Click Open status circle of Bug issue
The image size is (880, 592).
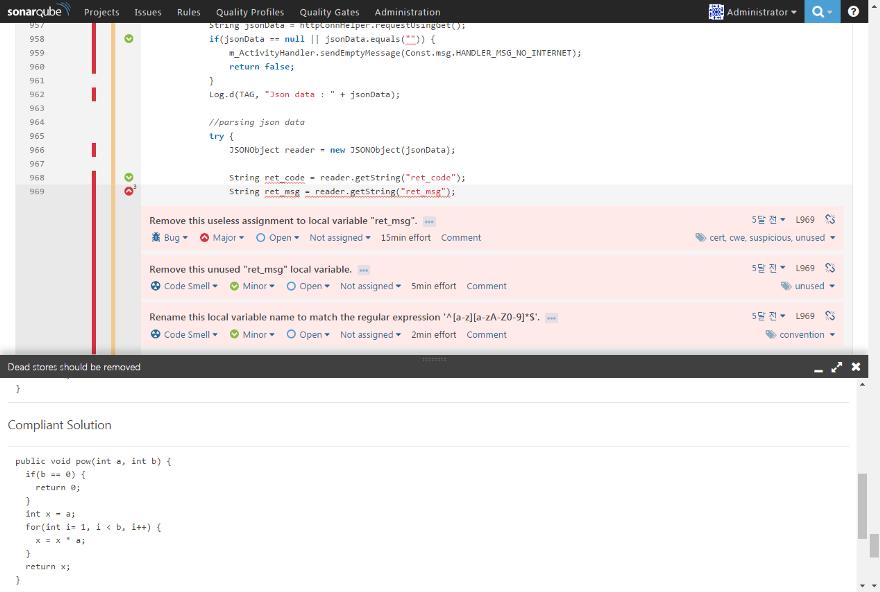tap(260, 237)
